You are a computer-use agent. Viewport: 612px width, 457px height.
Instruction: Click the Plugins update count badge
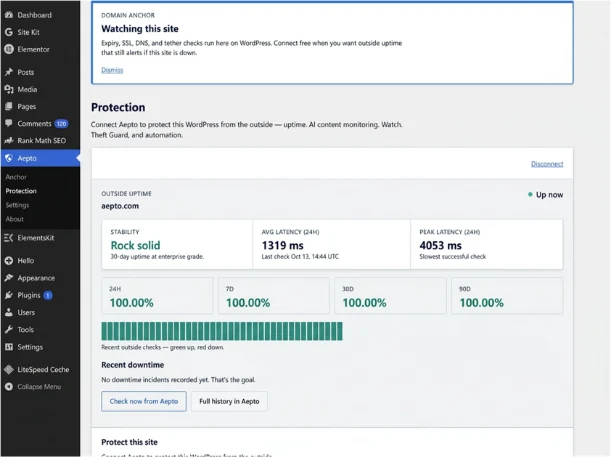48,295
